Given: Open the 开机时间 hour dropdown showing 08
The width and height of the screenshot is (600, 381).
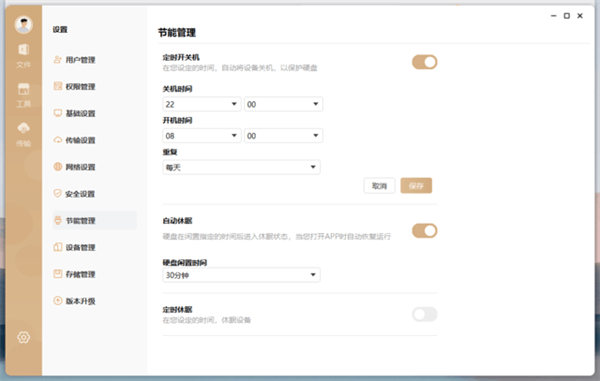Looking at the screenshot, I should click(x=202, y=135).
